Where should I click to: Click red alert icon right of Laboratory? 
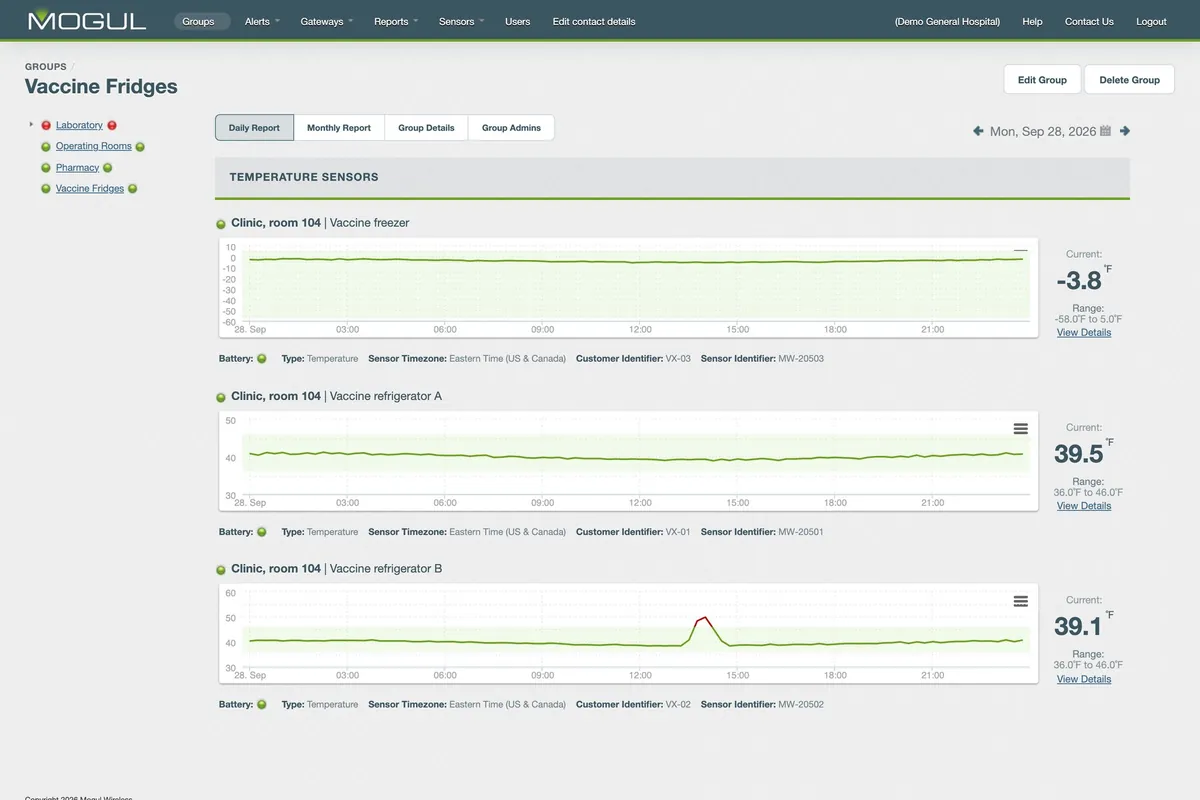112,125
